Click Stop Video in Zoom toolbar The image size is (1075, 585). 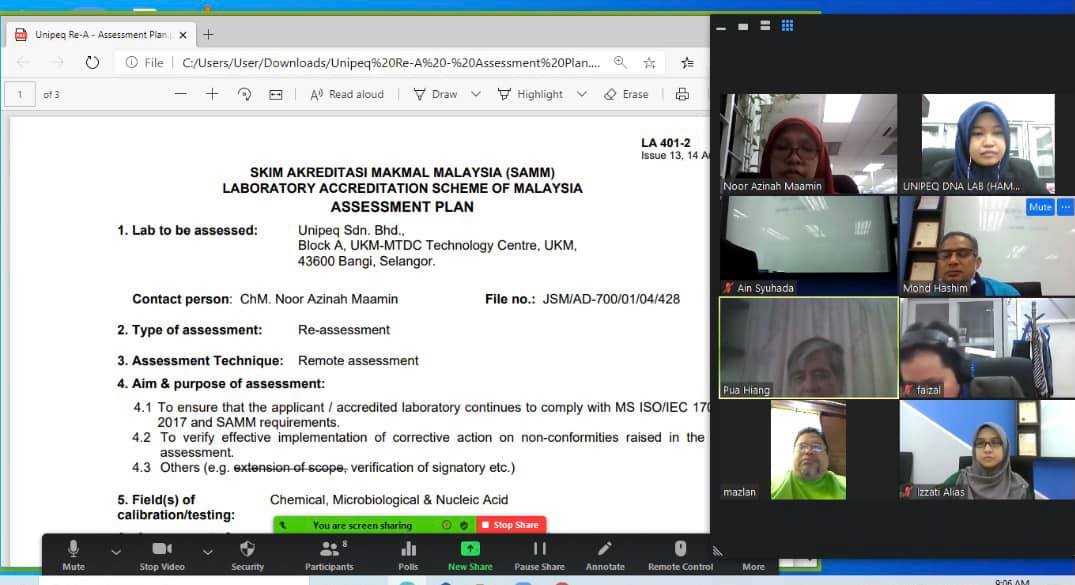[162, 555]
